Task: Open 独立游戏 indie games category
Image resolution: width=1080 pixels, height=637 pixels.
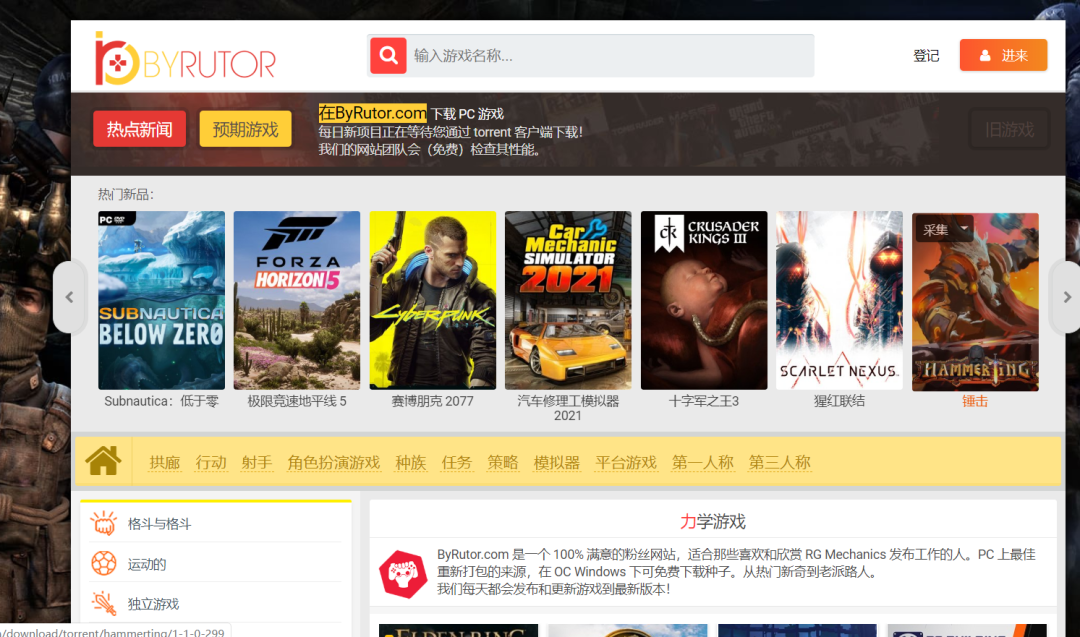Action: point(153,604)
